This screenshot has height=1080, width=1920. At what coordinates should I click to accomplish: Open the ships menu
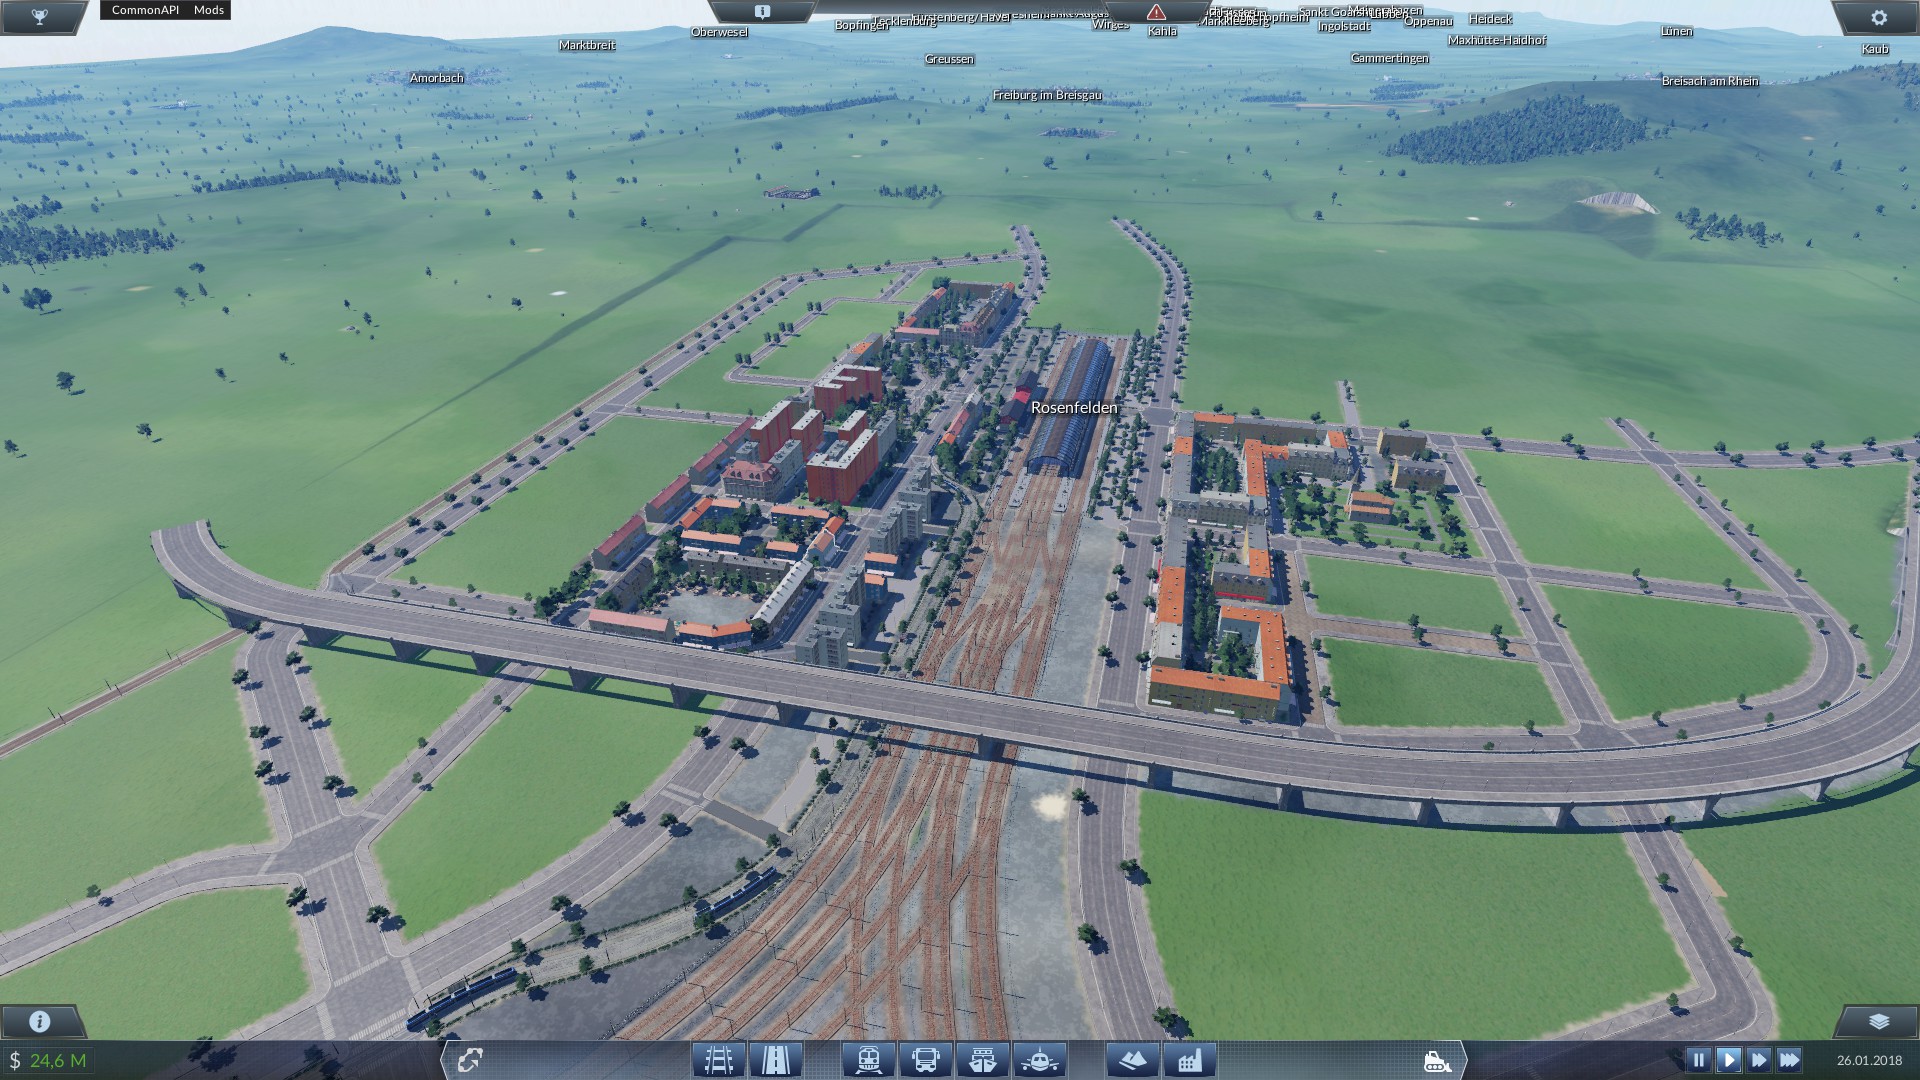click(x=982, y=1059)
